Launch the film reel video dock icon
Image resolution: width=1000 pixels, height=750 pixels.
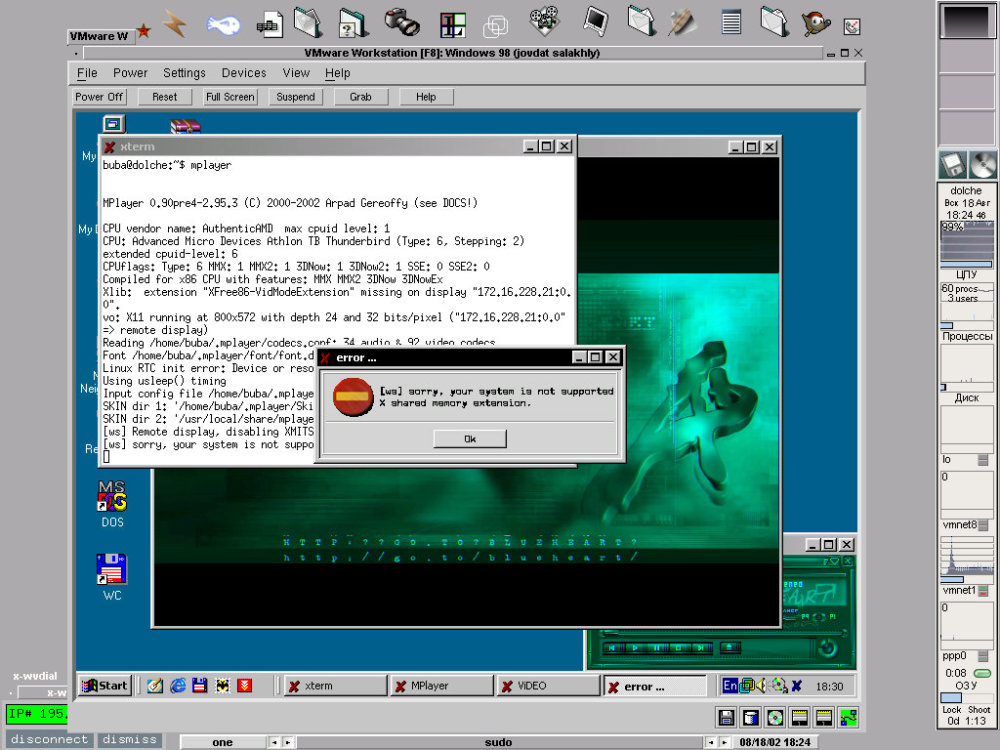coord(544,21)
